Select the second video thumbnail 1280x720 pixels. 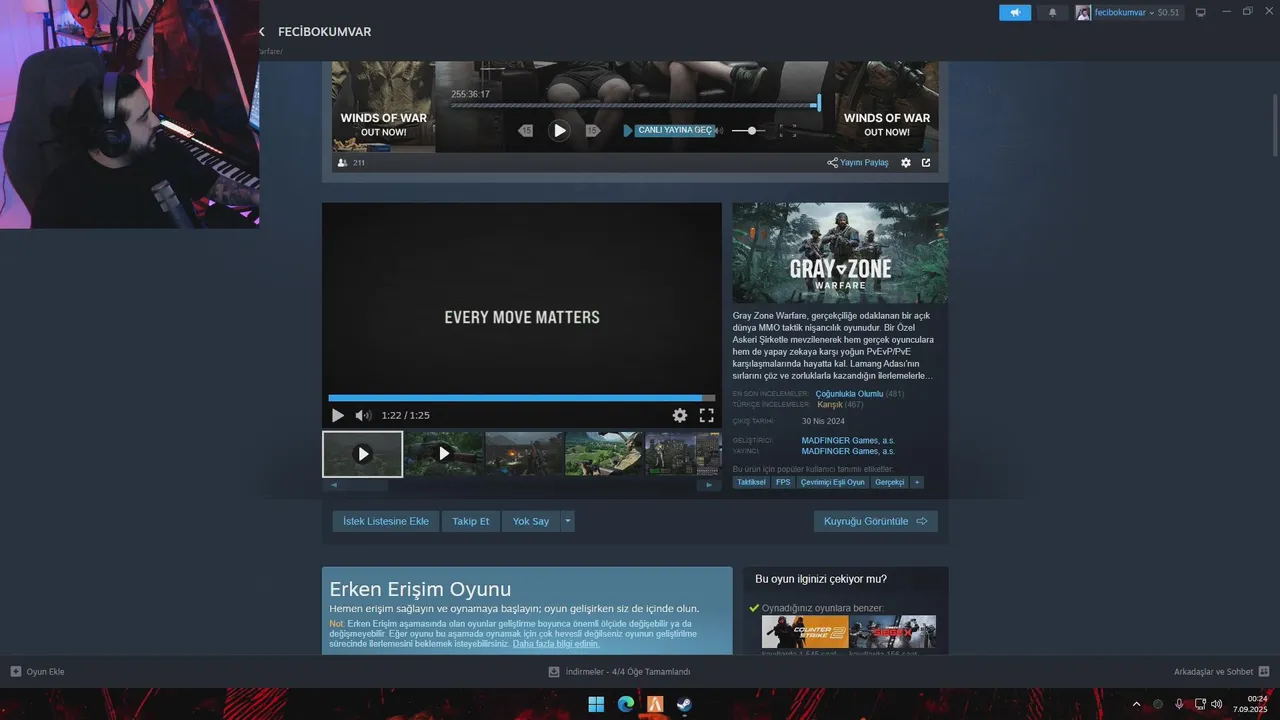pos(444,454)
